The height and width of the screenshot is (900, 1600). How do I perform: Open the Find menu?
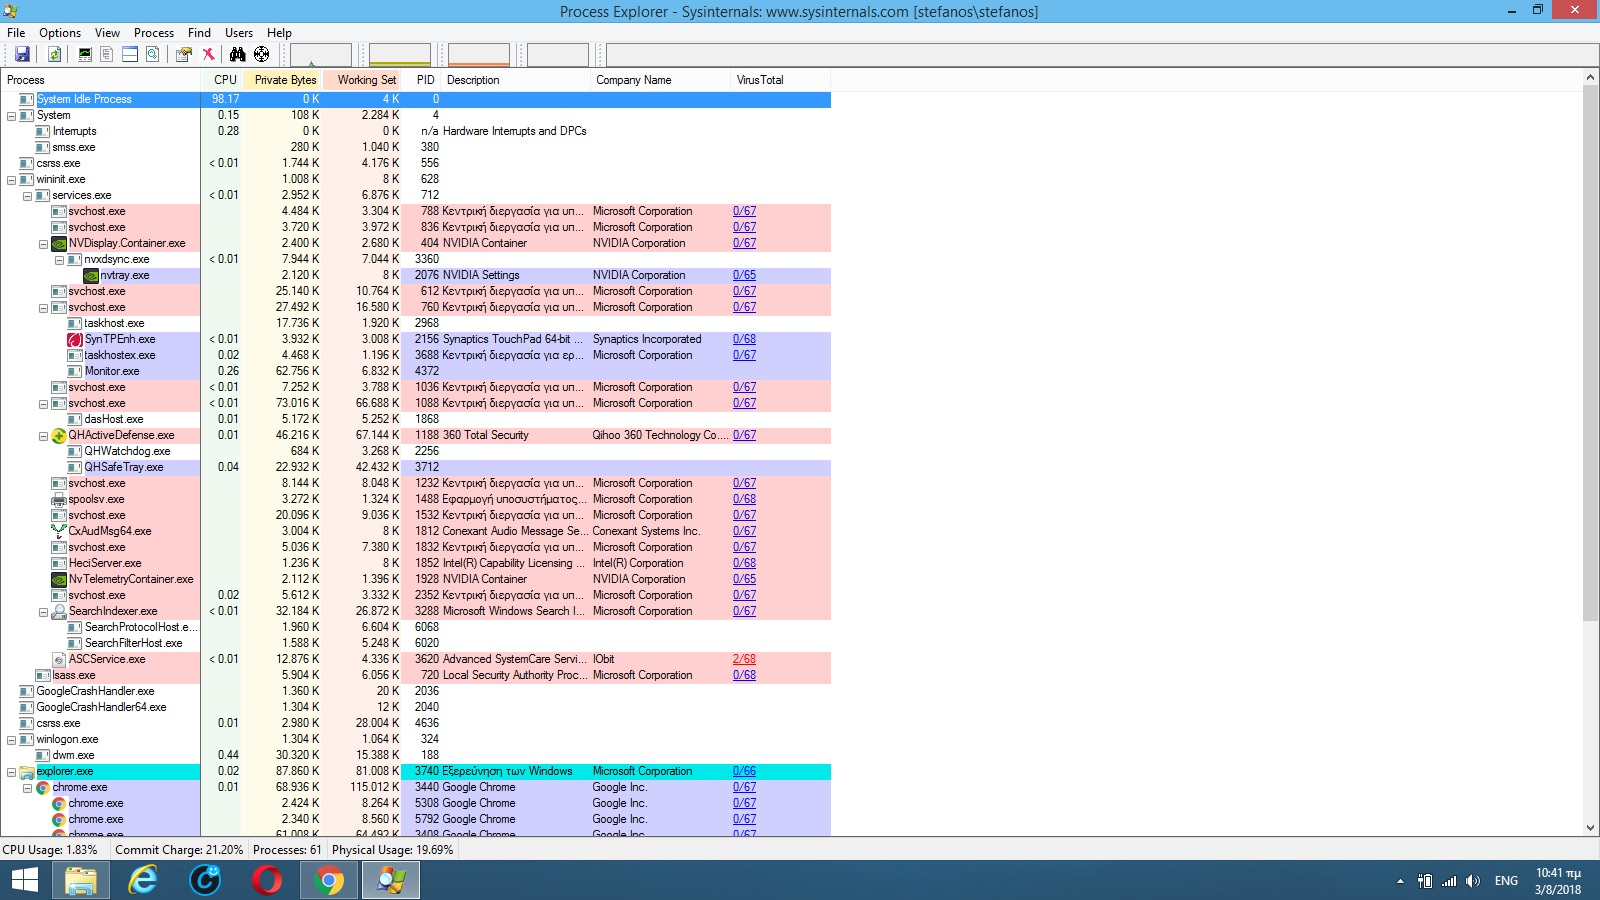(200, 33)
